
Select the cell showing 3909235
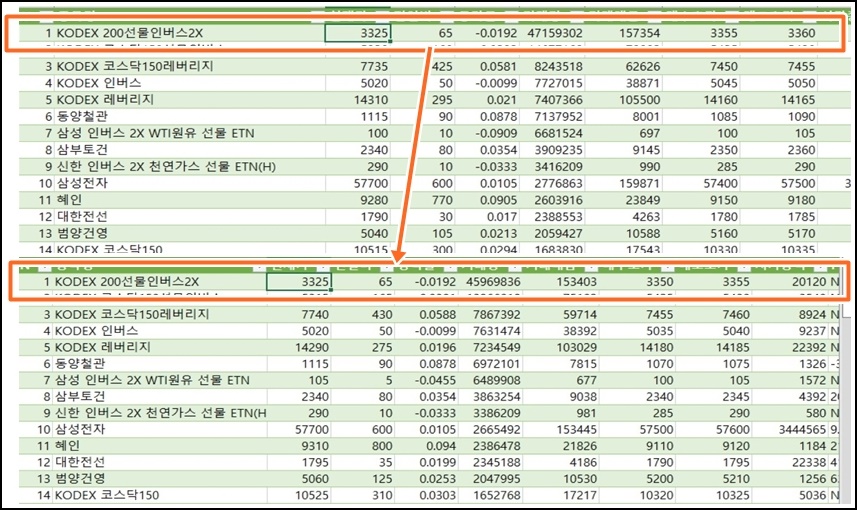pyautogui.click(x=551, y=150)
